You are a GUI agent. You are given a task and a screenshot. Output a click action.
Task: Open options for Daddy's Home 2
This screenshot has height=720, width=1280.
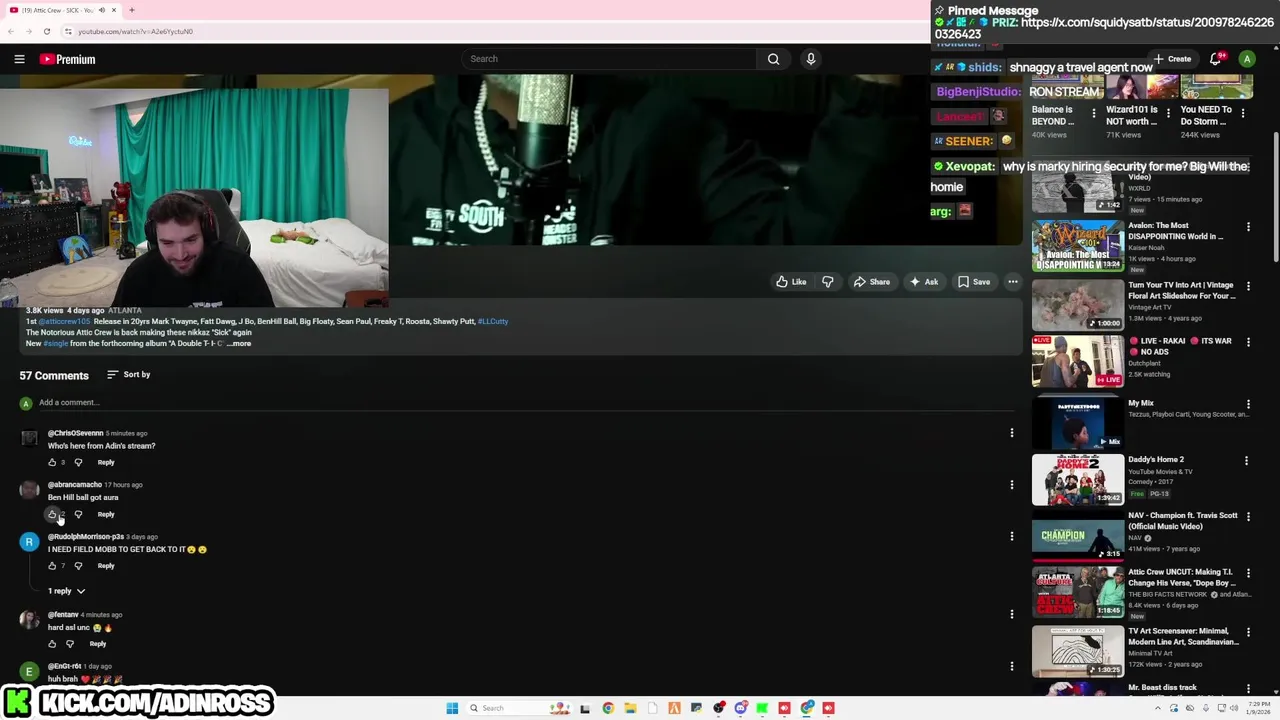(x=1247, y=461)
